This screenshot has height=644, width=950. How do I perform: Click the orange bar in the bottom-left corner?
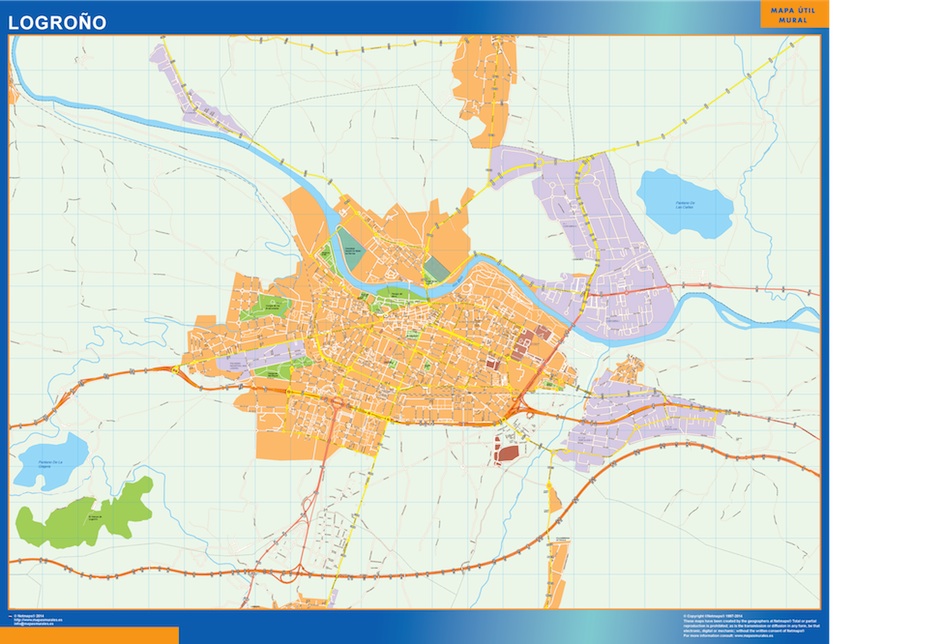click(x=89, y=635)
